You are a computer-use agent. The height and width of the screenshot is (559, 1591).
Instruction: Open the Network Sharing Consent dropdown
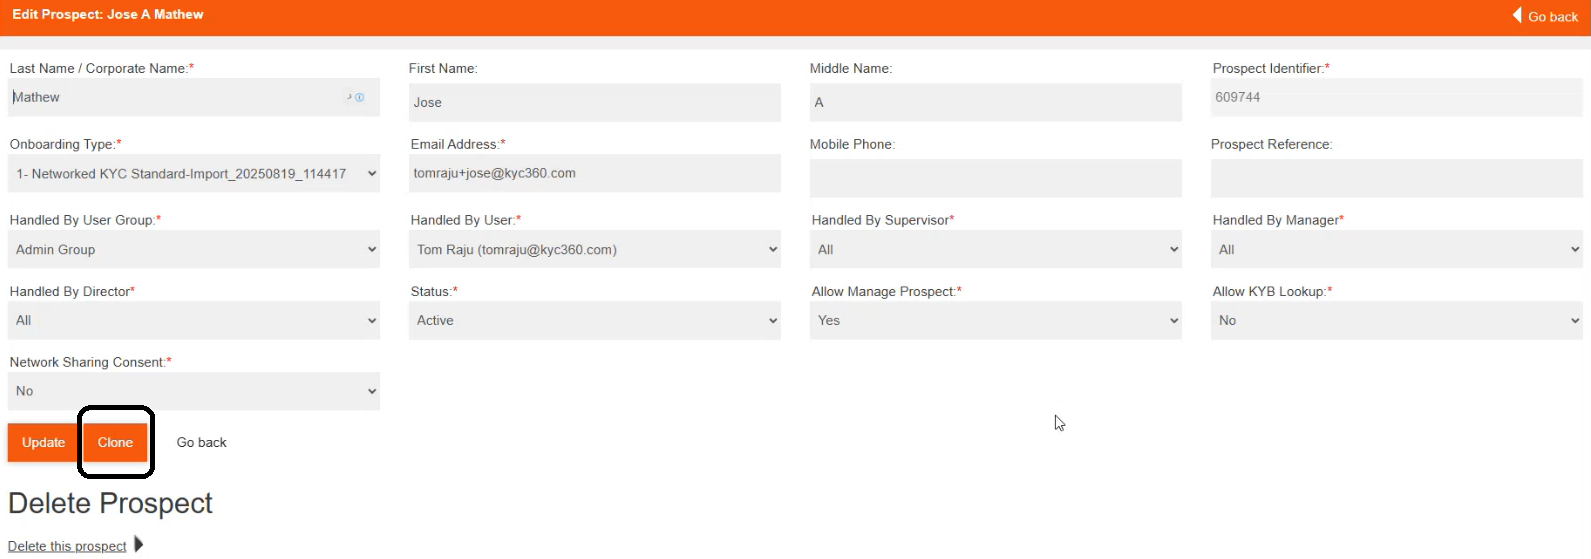pos(194,392)
